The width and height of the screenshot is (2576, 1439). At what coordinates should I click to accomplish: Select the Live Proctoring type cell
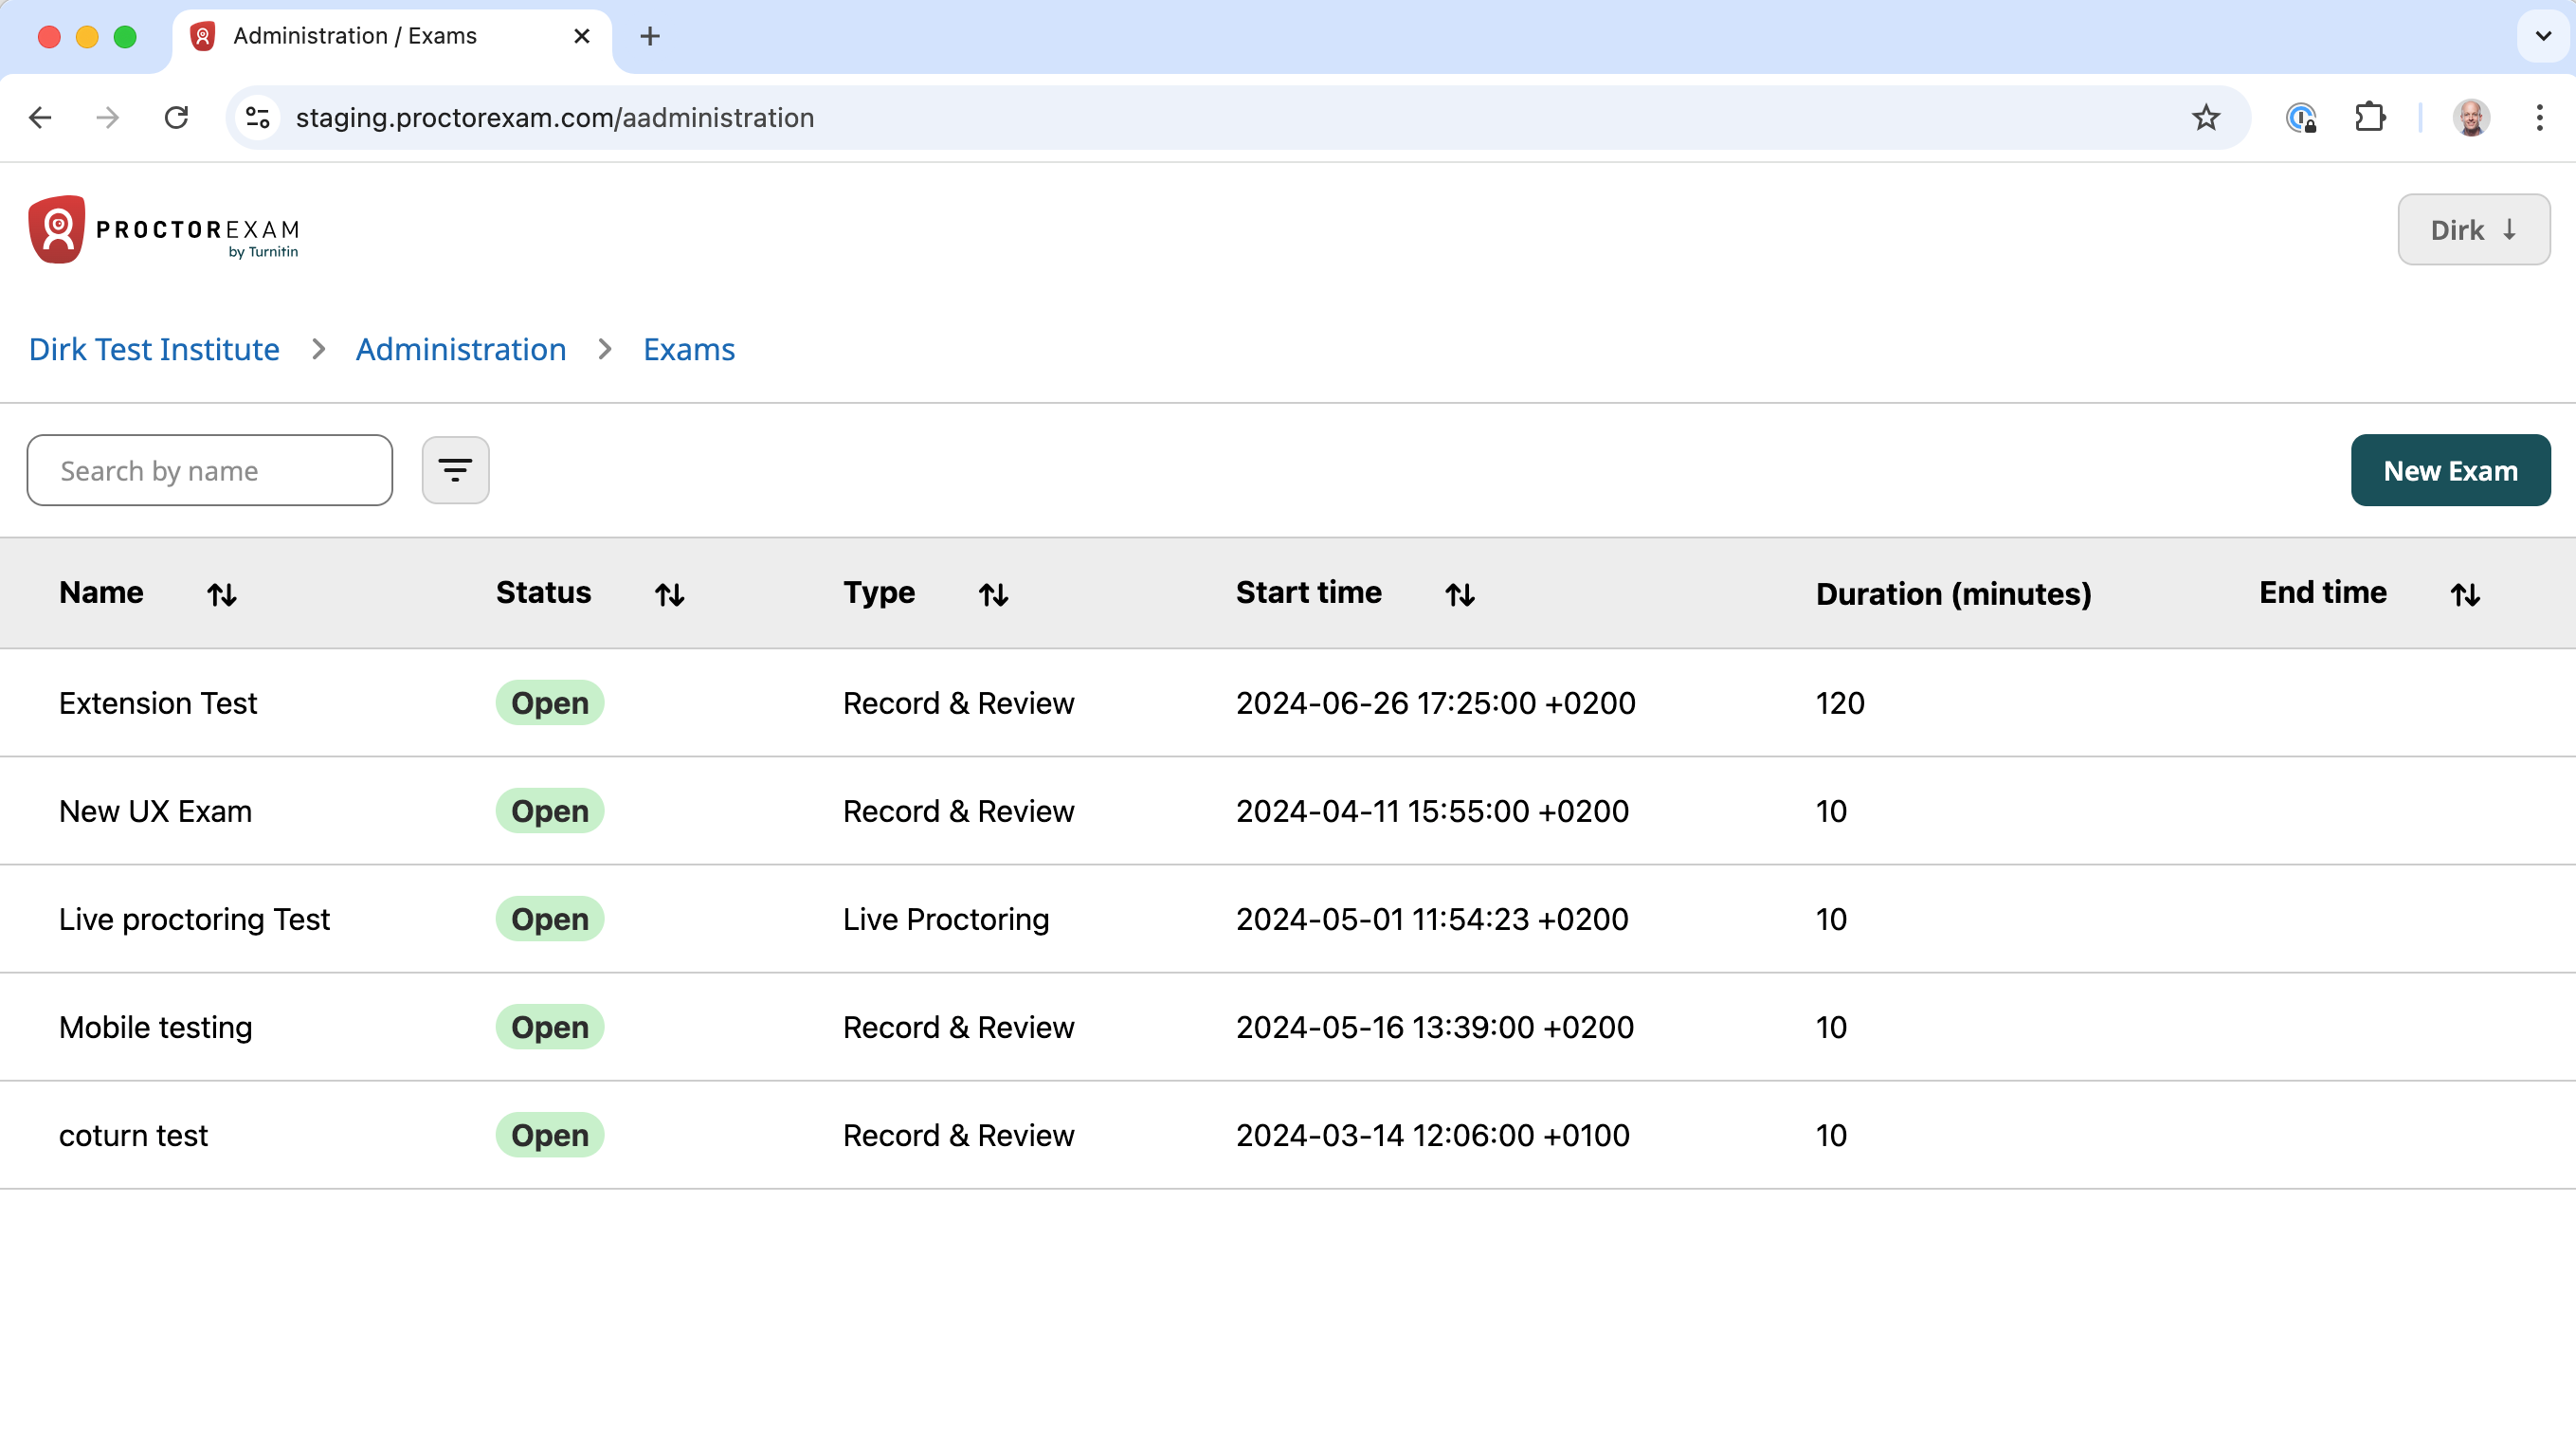tap(946, 919)
